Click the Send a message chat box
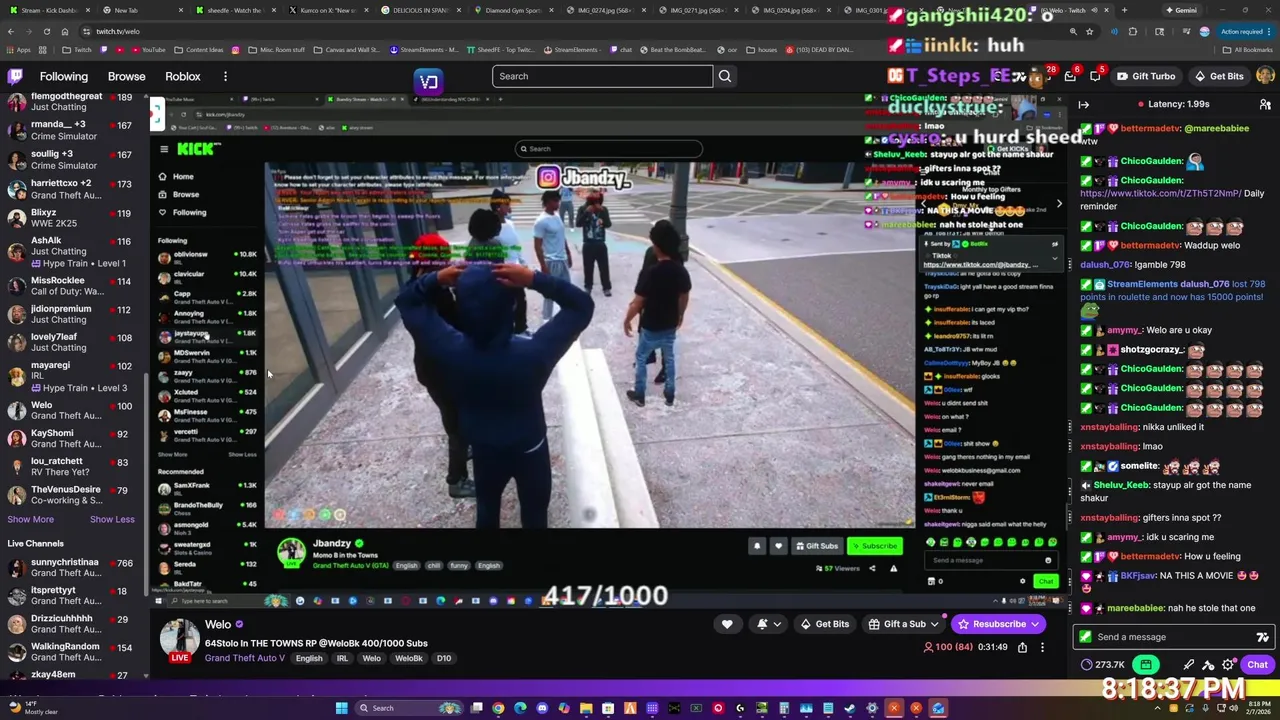The height and width of the screenshot is (720, 1280). coord(1174,637)
